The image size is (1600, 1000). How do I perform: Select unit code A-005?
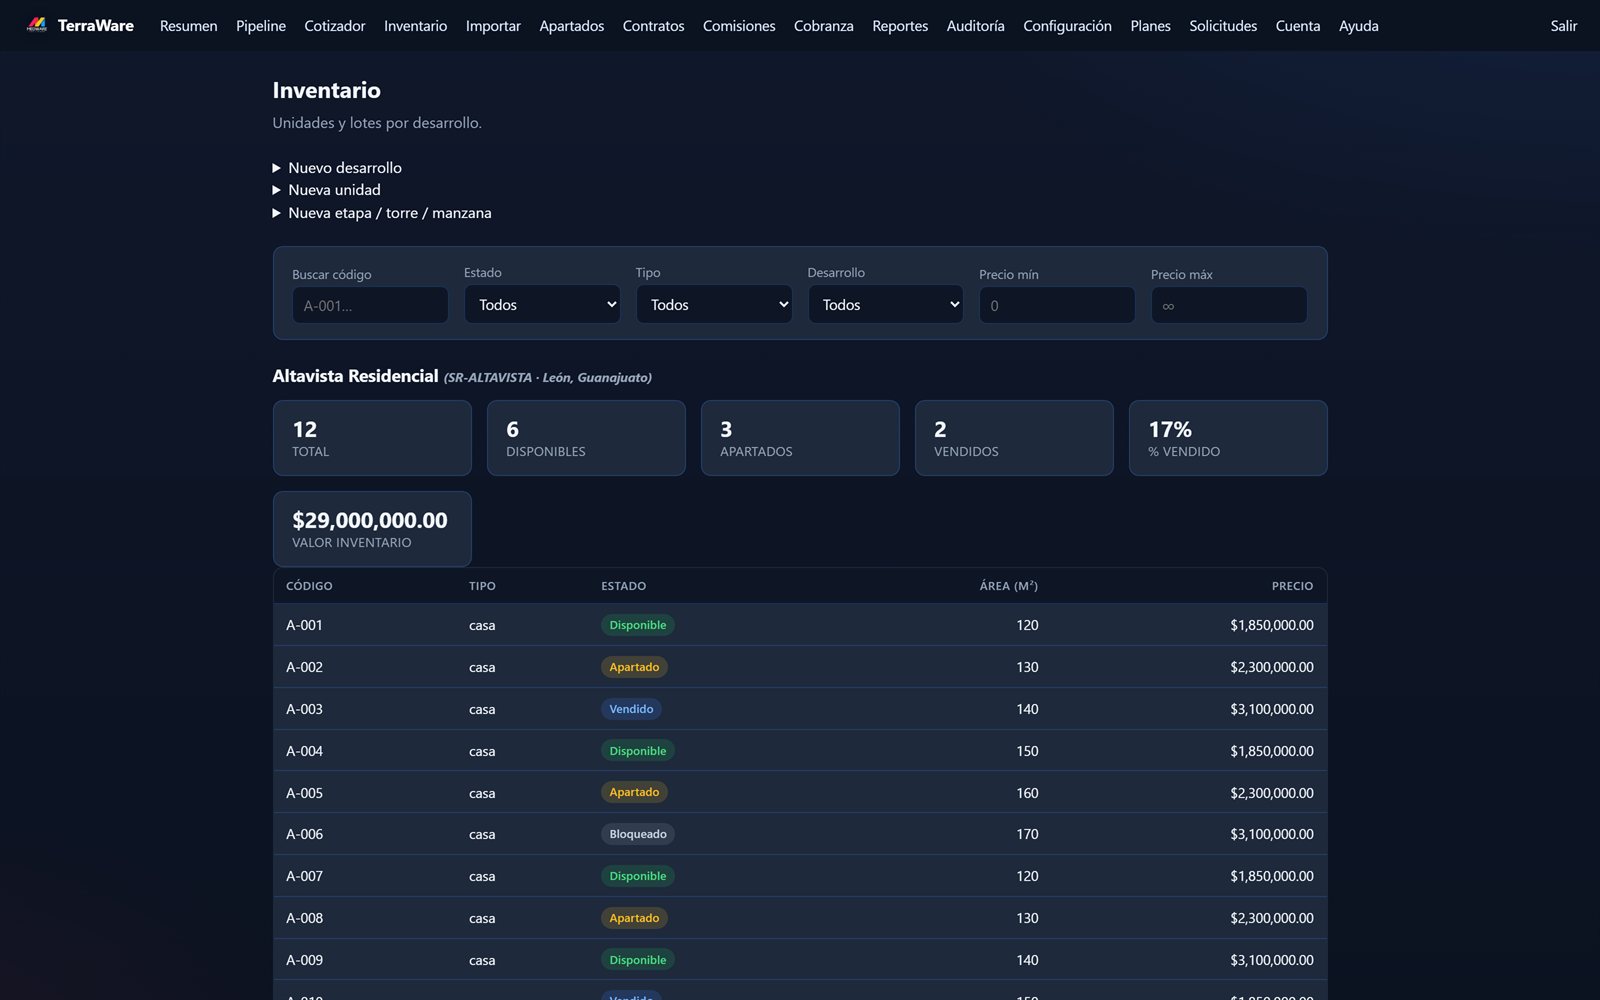304,793
